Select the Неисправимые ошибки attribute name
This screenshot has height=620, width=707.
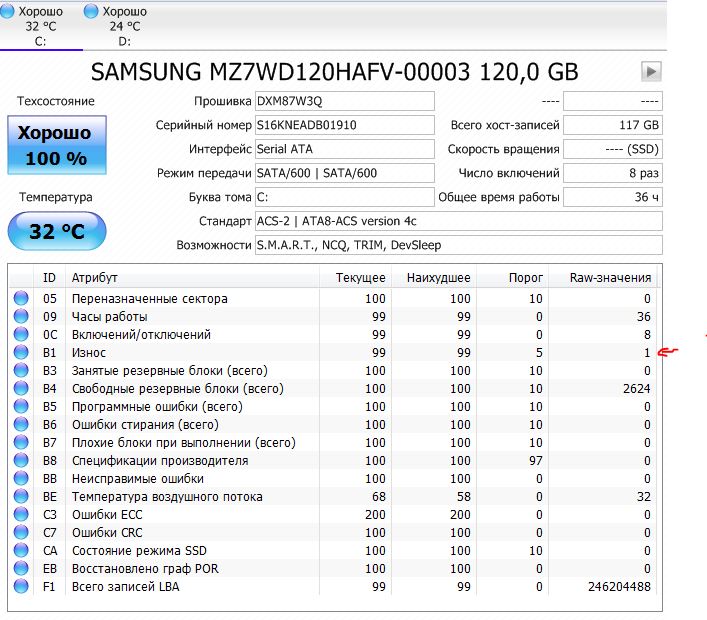click(x=138, y=479)
